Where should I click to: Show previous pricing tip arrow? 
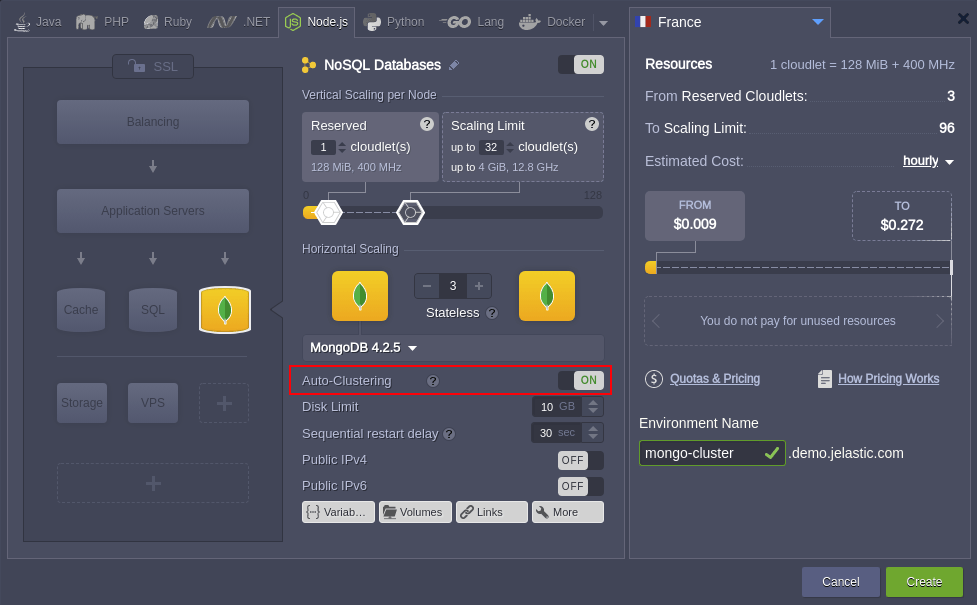tap(655, 321)
